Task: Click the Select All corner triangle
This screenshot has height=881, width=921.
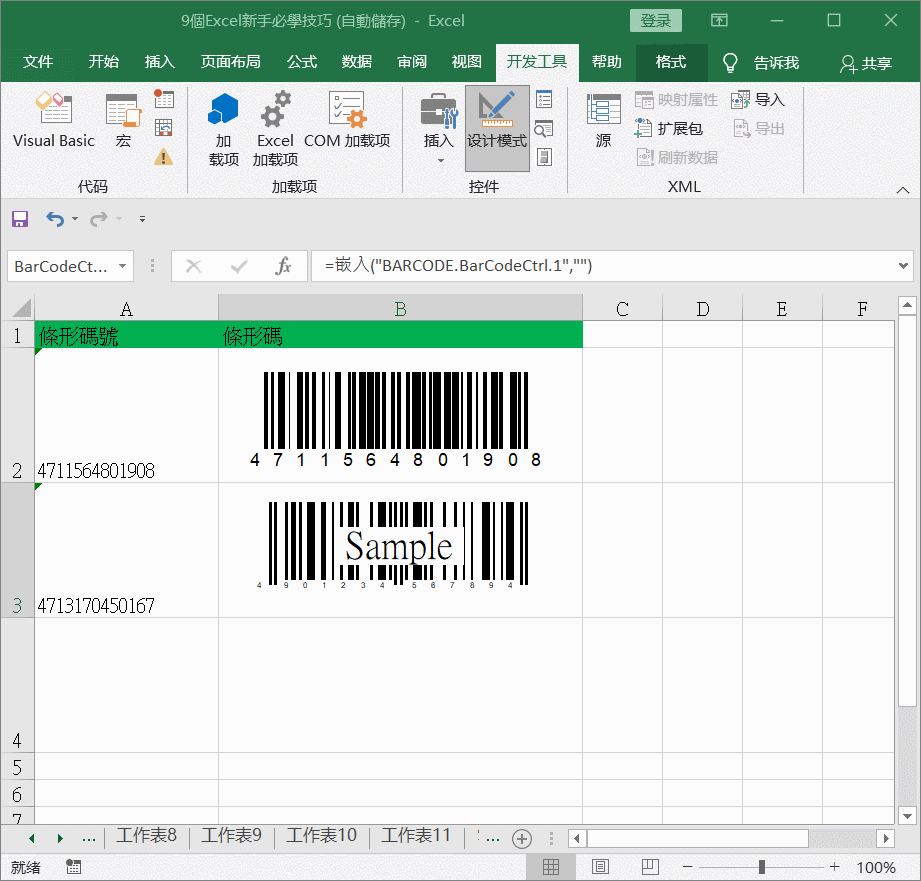Action: click(22, 308)
